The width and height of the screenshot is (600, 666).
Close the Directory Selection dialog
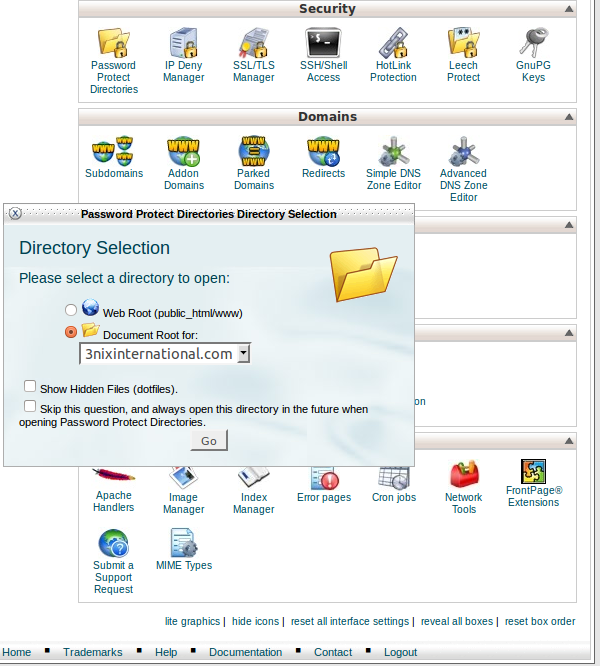(x=15, y=213)
